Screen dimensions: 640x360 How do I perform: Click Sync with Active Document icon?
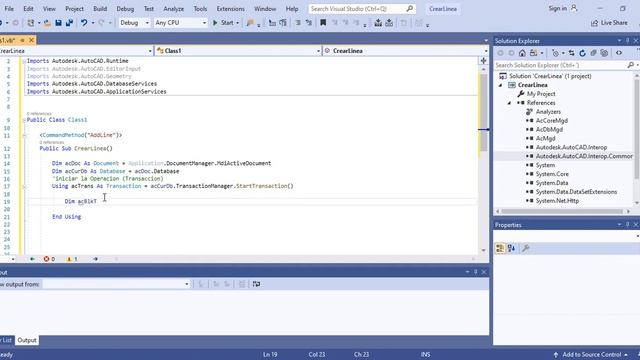pyautogui.click(x=571, y=53)
